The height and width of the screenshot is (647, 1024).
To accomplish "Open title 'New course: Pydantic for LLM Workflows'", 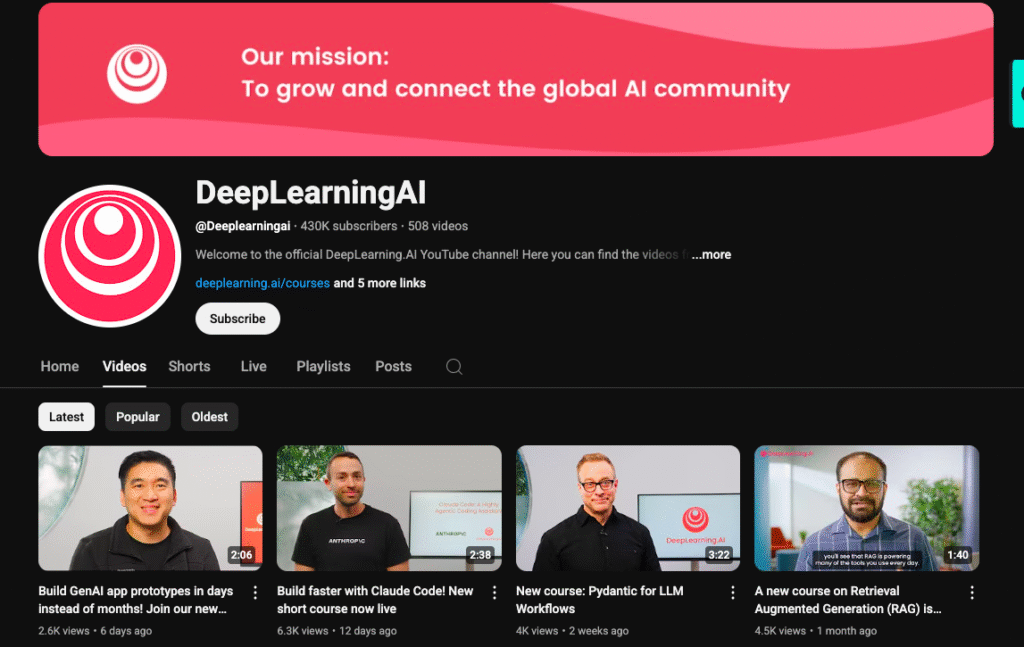I will (x=600, y=599).
